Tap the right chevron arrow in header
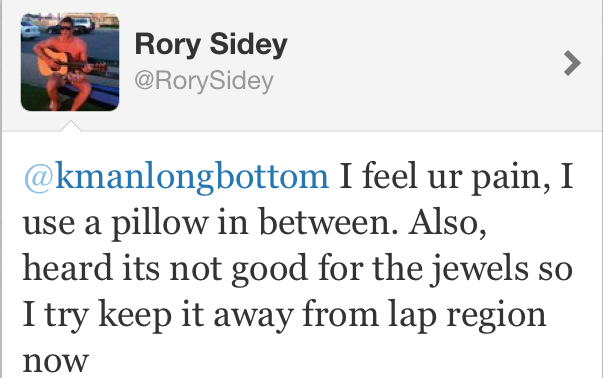Image resolution: width=603 pixels, height=378 pixels. 572,63
